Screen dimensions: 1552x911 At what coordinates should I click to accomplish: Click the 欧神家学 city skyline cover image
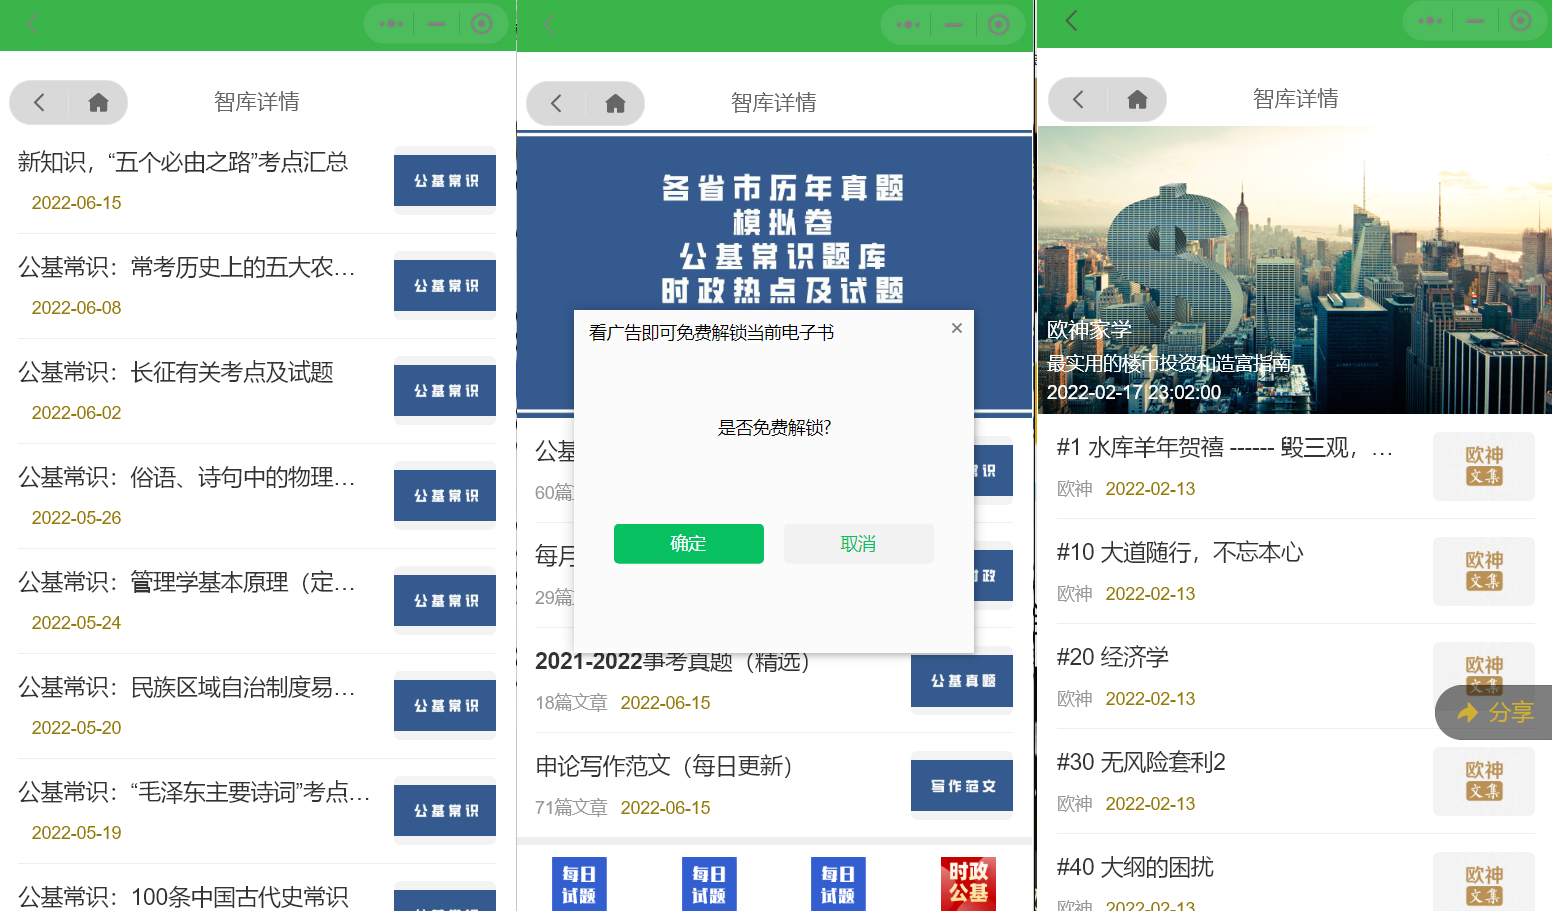coord(1295,270)
